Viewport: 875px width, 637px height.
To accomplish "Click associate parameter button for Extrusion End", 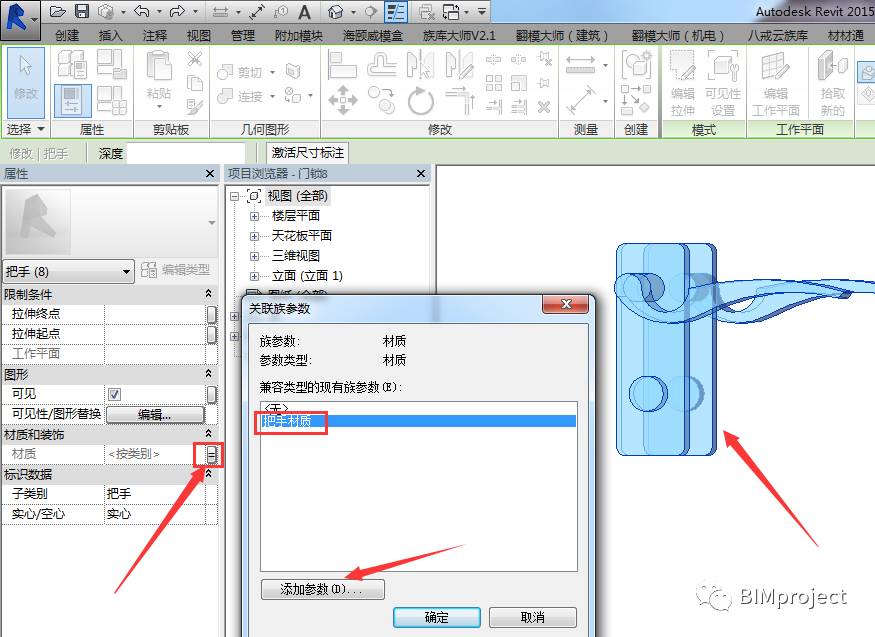I will point(211,314).
